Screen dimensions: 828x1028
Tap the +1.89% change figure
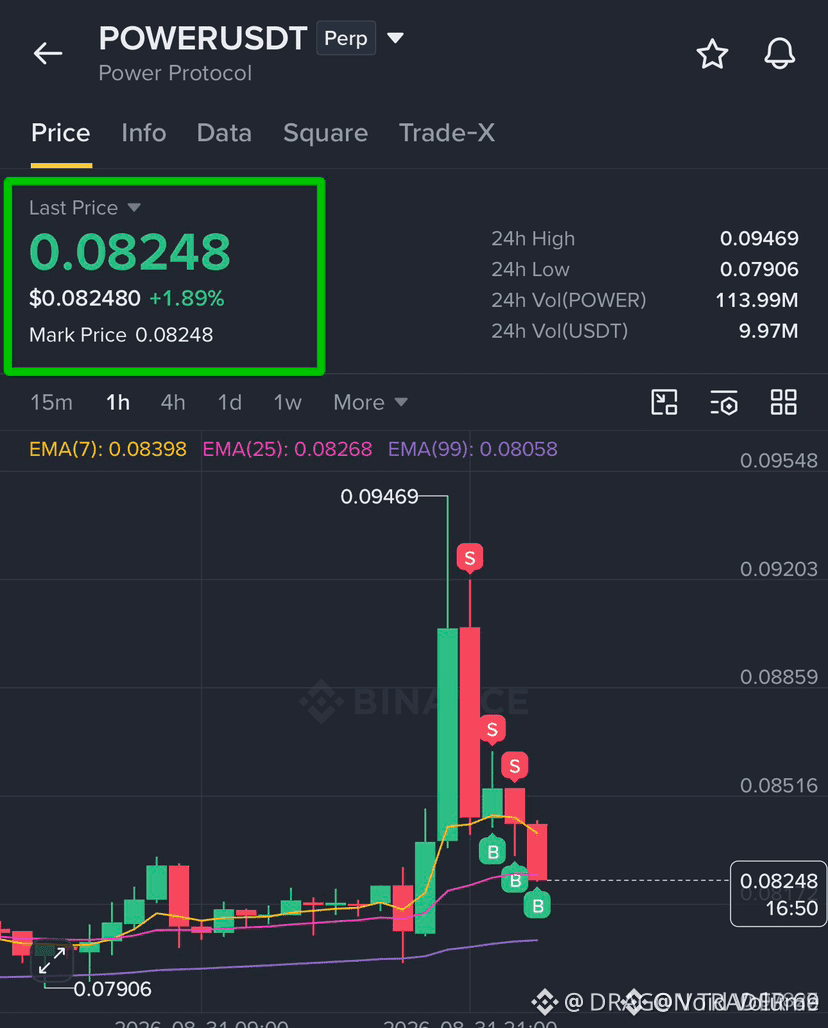187,298
